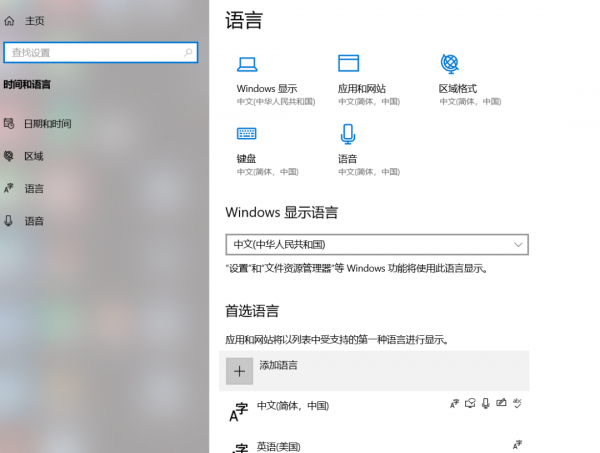
Task: Open 区域 settings page
Action: (34, 156)
